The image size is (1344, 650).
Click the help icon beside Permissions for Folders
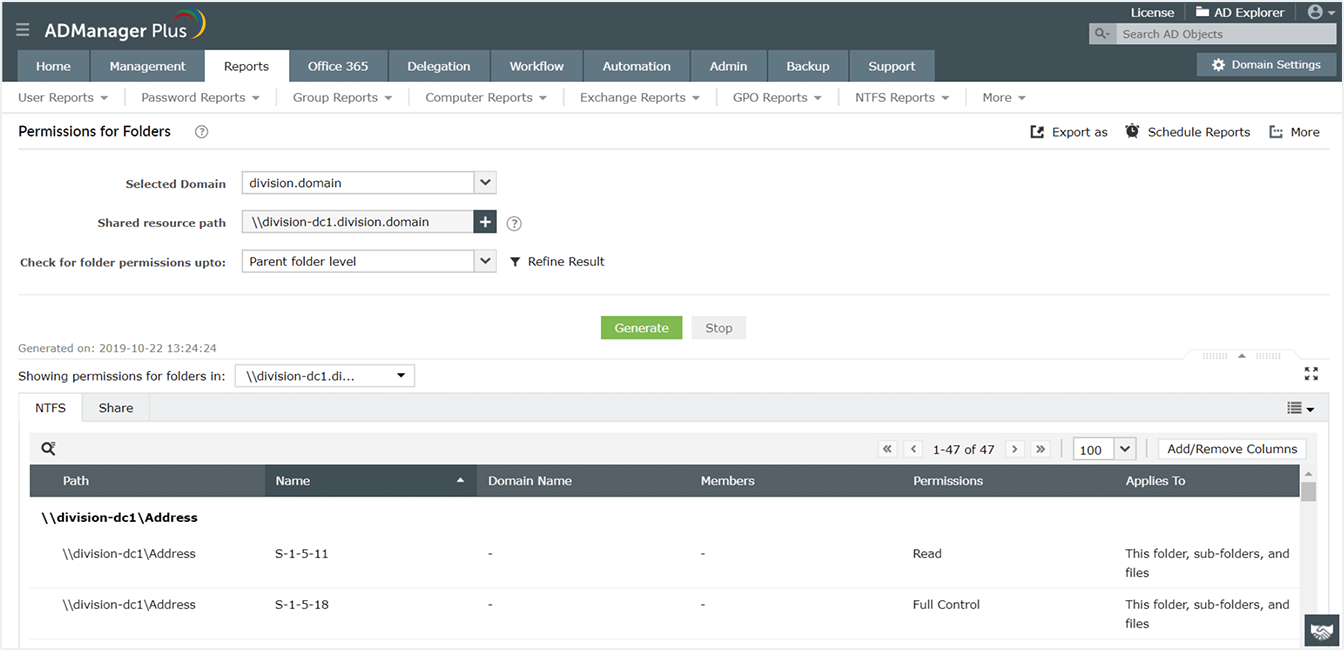(201, 132)
